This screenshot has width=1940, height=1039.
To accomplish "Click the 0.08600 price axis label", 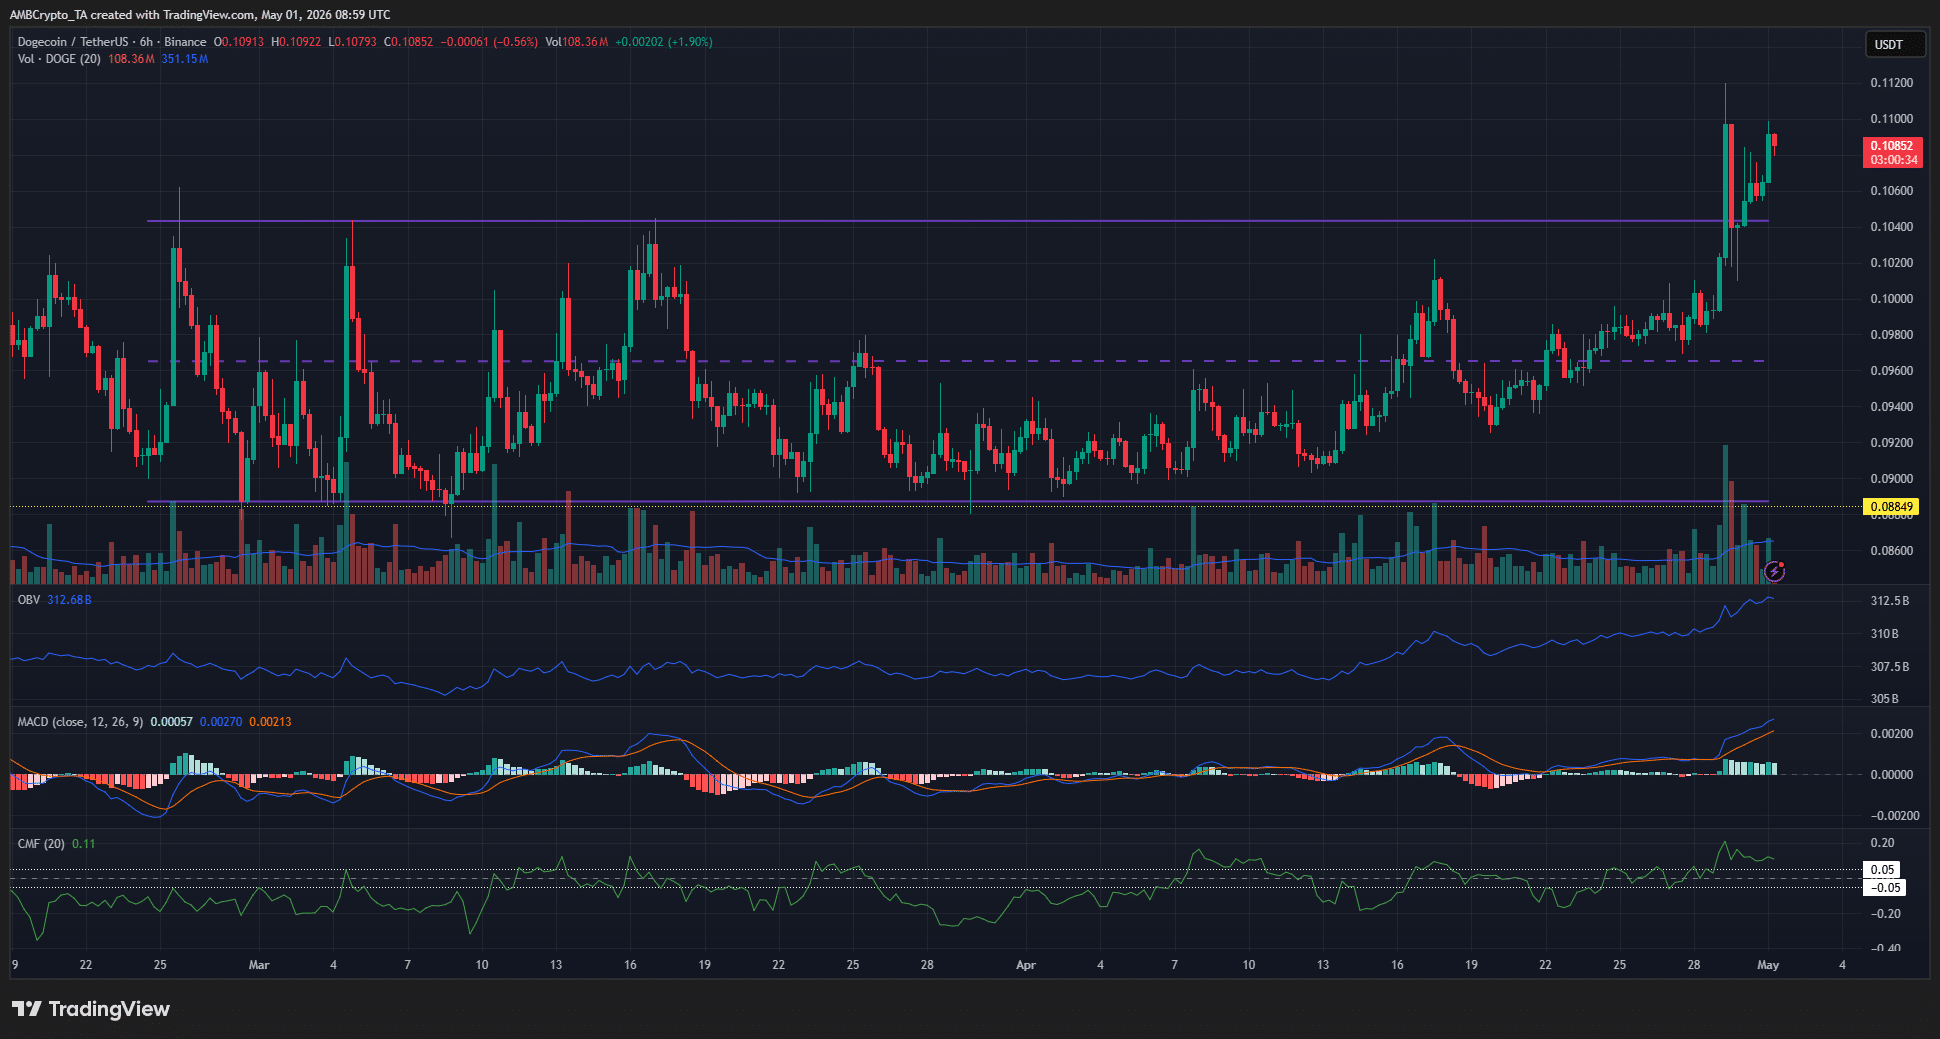I will [x=1892, y=551].
